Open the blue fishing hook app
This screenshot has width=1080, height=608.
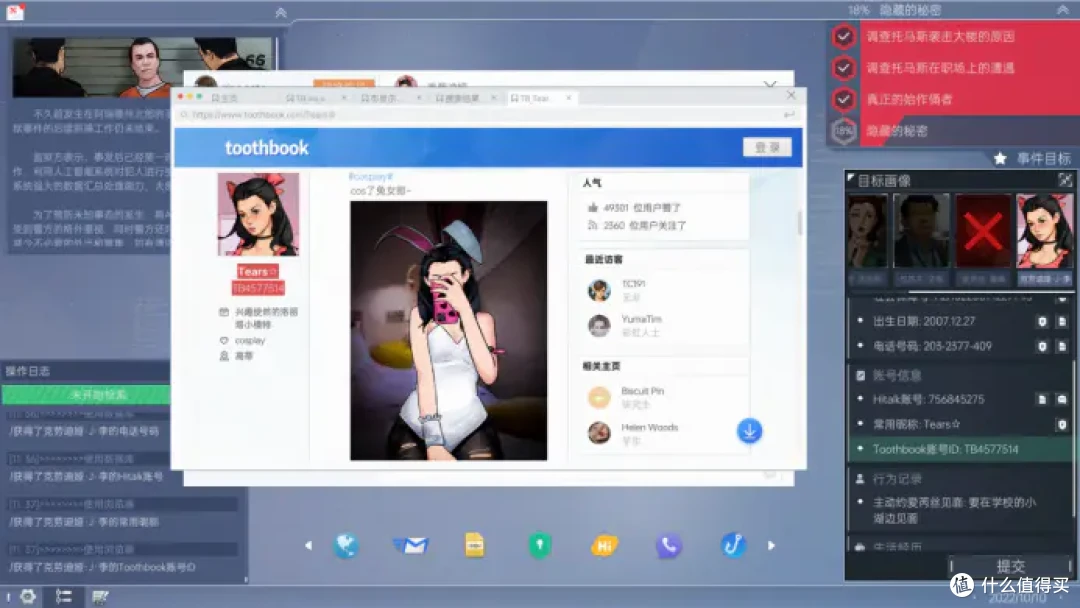coord(733,545)
